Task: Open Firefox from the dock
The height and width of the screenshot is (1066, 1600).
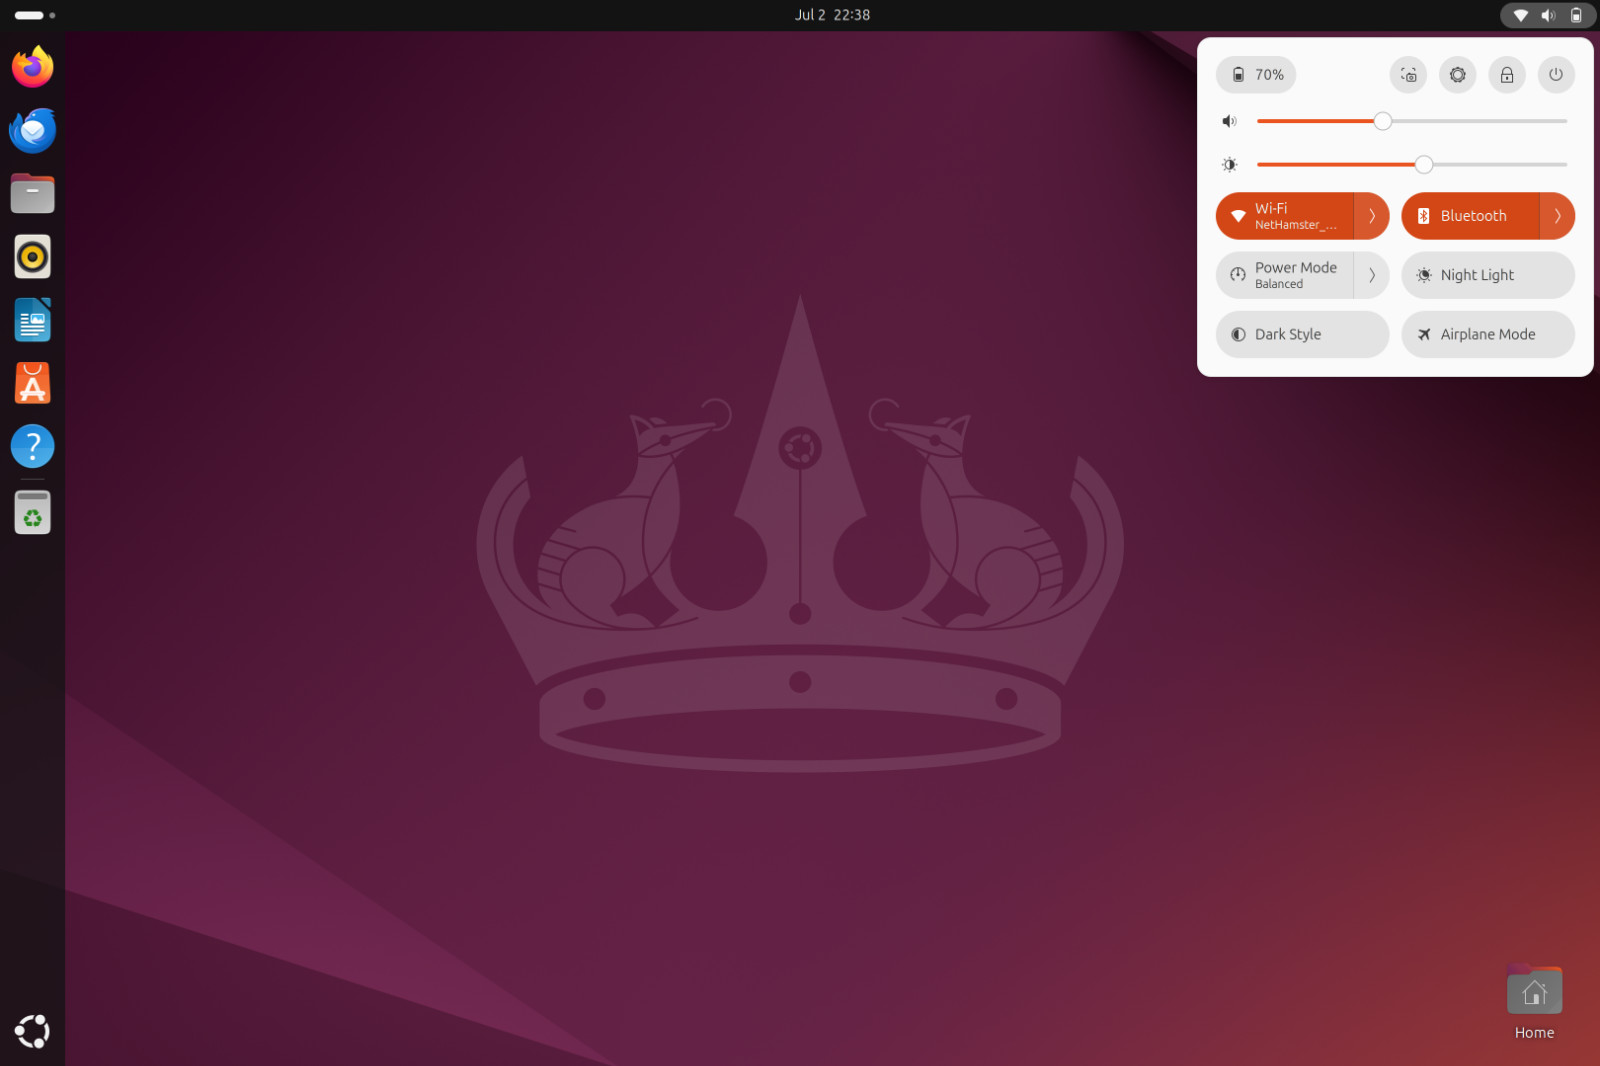Action: click(x=32, y=67)
